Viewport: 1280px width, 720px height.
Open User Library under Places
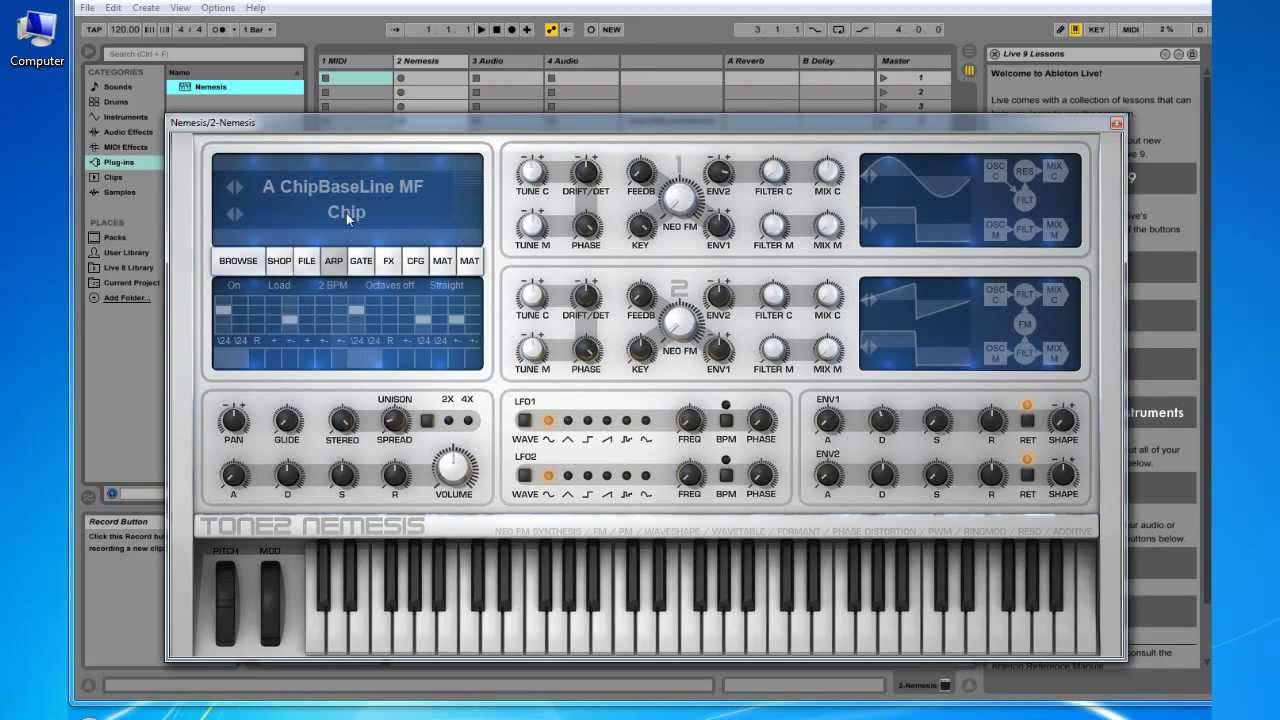[x=126, y=252]
